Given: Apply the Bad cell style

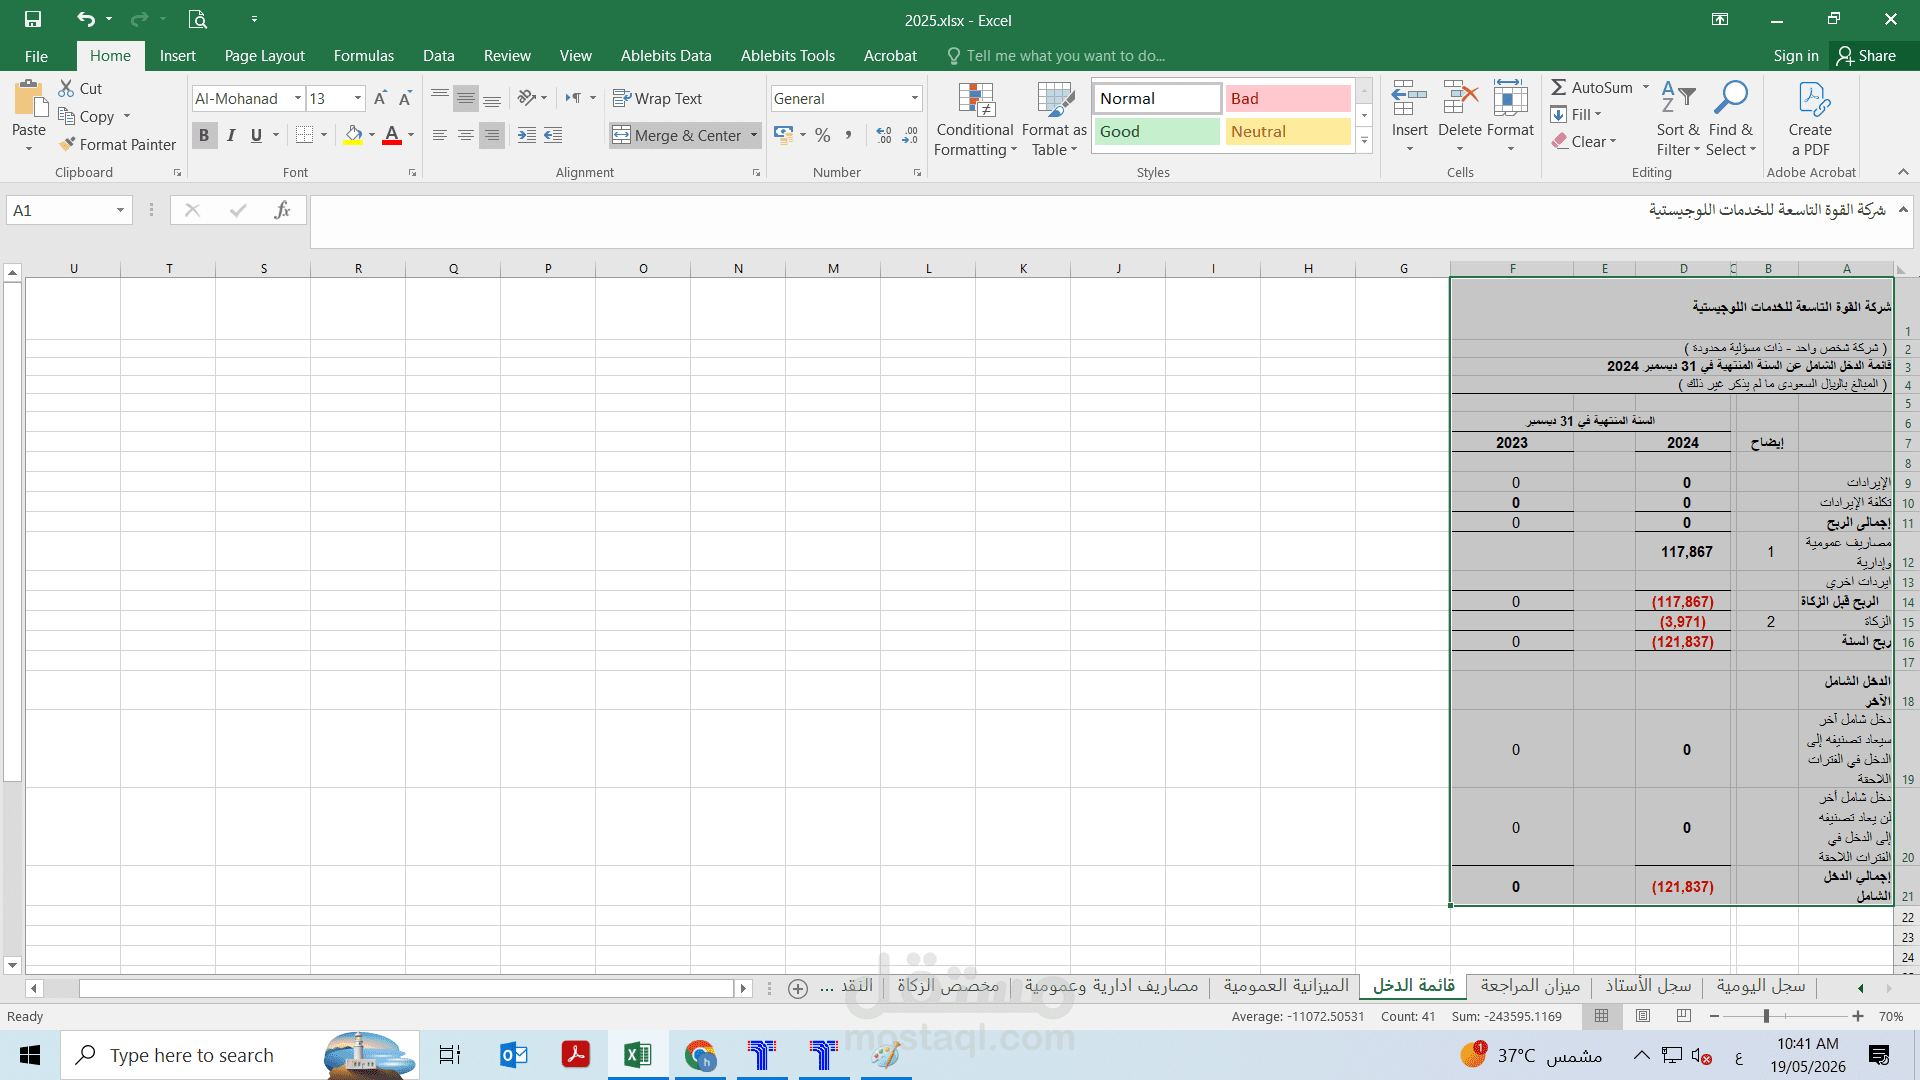Looking at the screenshot, I should click(1288, 98).
